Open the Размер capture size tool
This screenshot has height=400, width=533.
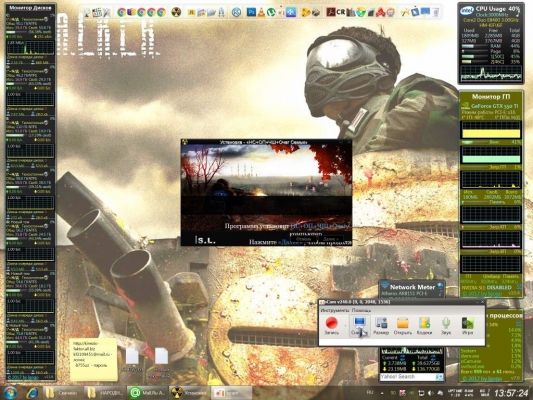click(381, 325)
